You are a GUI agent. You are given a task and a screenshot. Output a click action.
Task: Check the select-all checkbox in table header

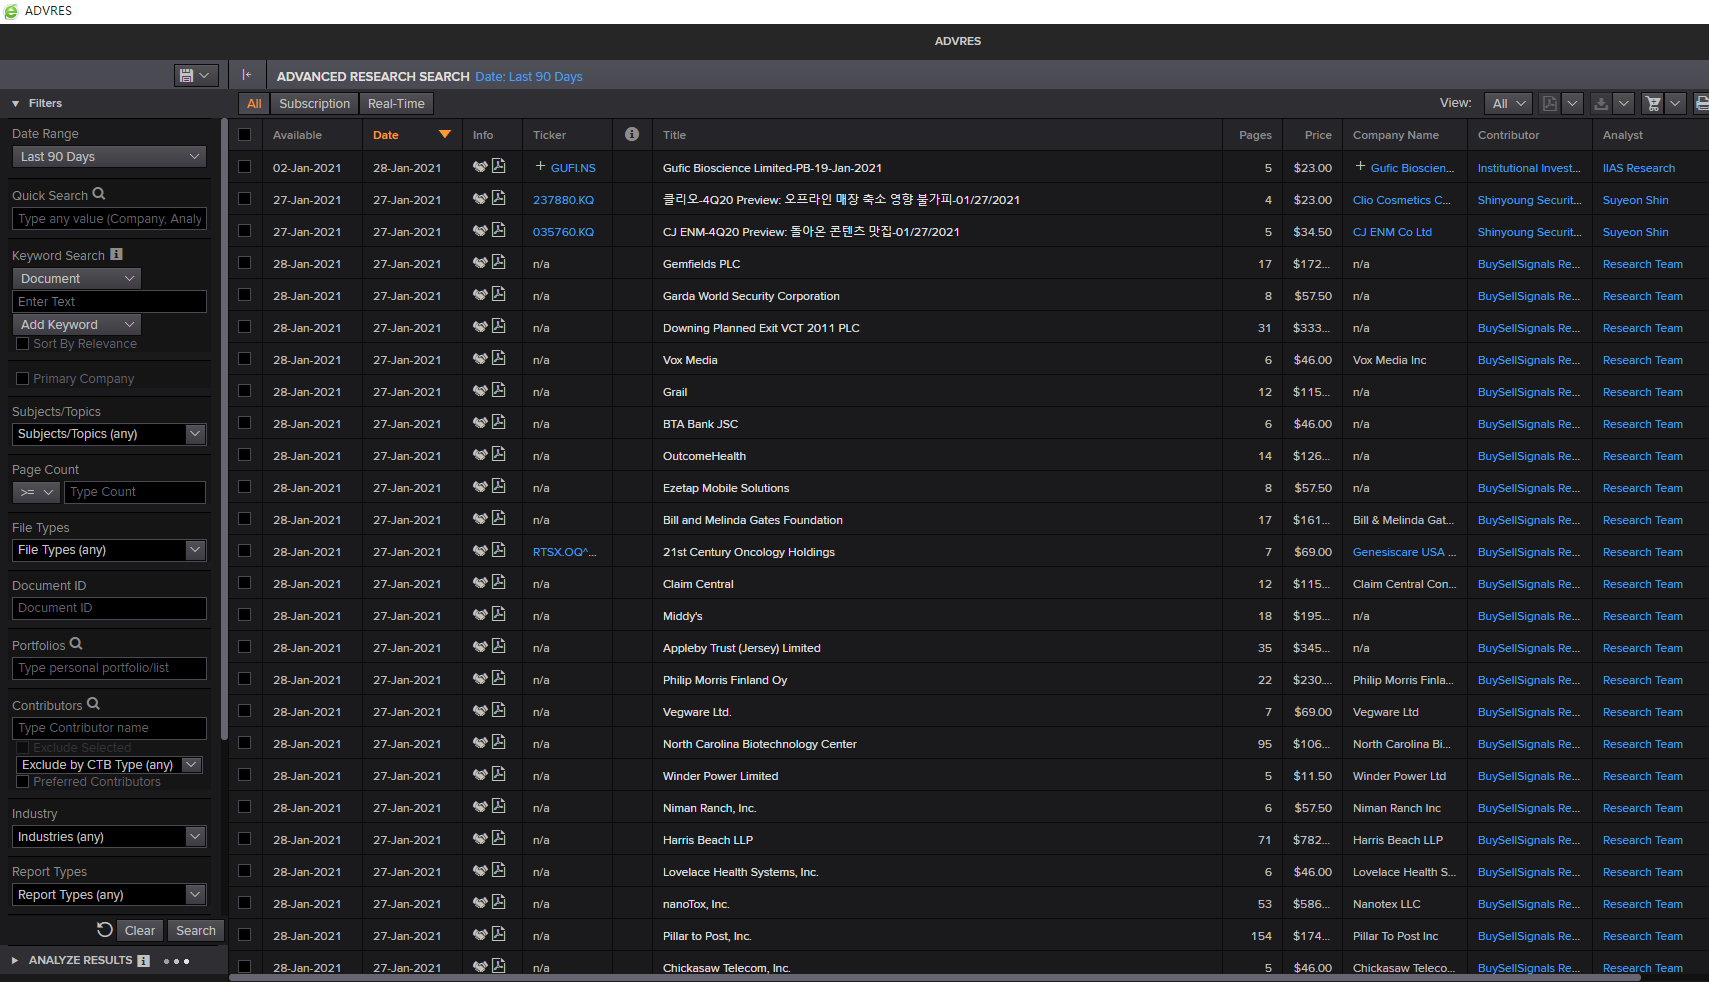pos(245,135)
